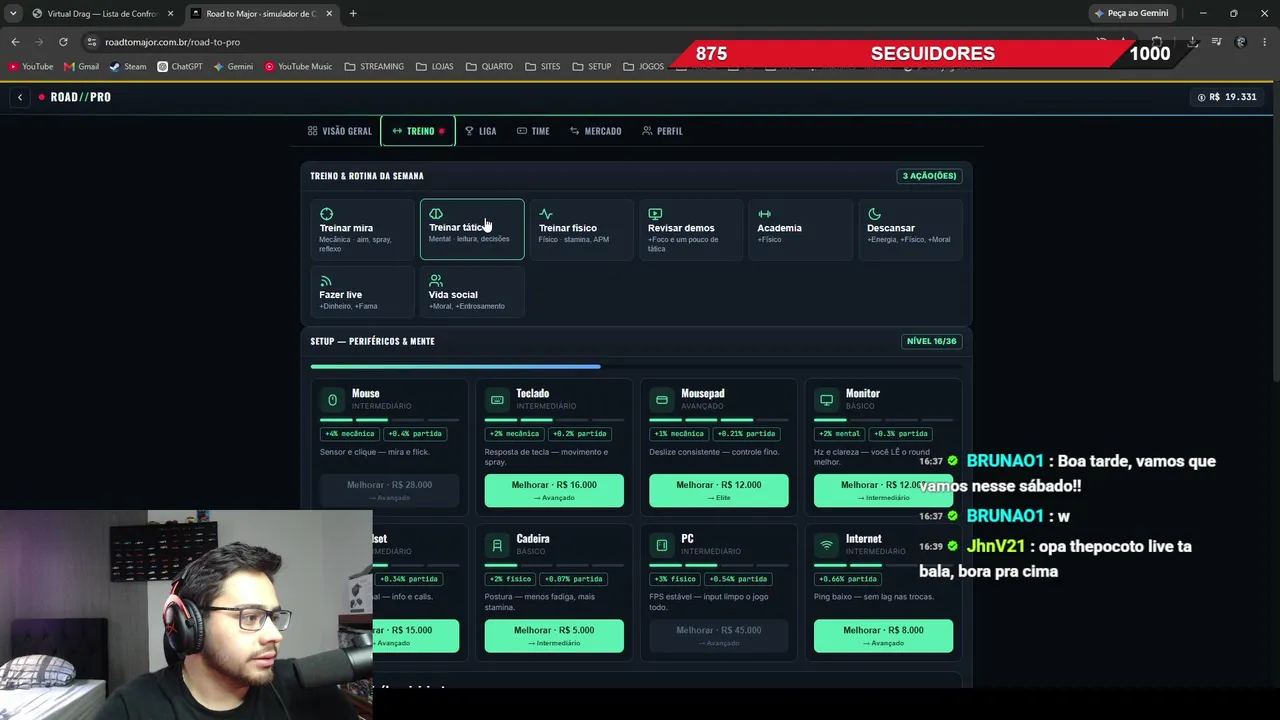Click the people icon on Vida social
This screenshot has width=1280, height=720.
pyautogui.click(x=436, y=281)
